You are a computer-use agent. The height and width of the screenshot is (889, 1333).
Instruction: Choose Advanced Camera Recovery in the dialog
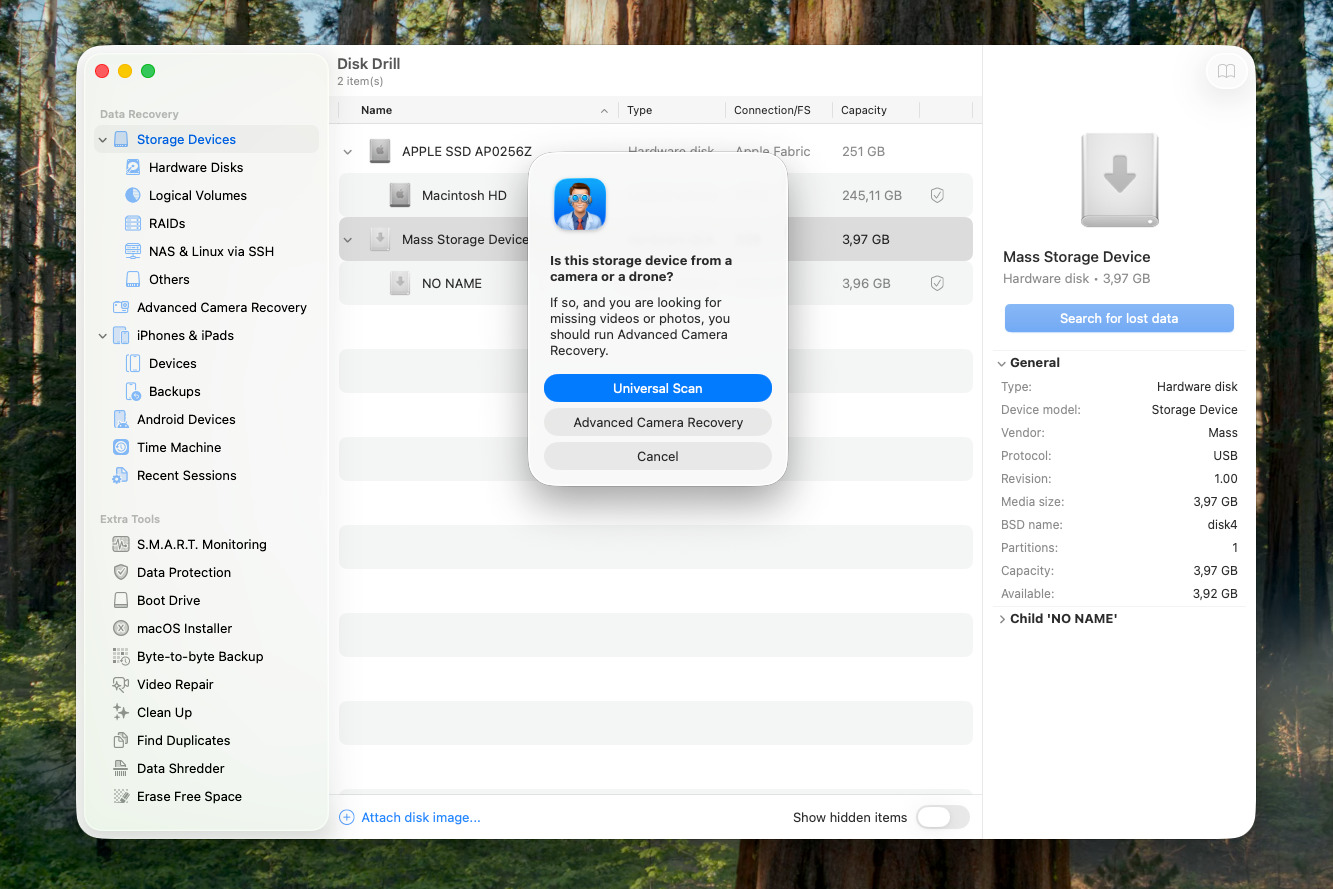click(658, 422)
